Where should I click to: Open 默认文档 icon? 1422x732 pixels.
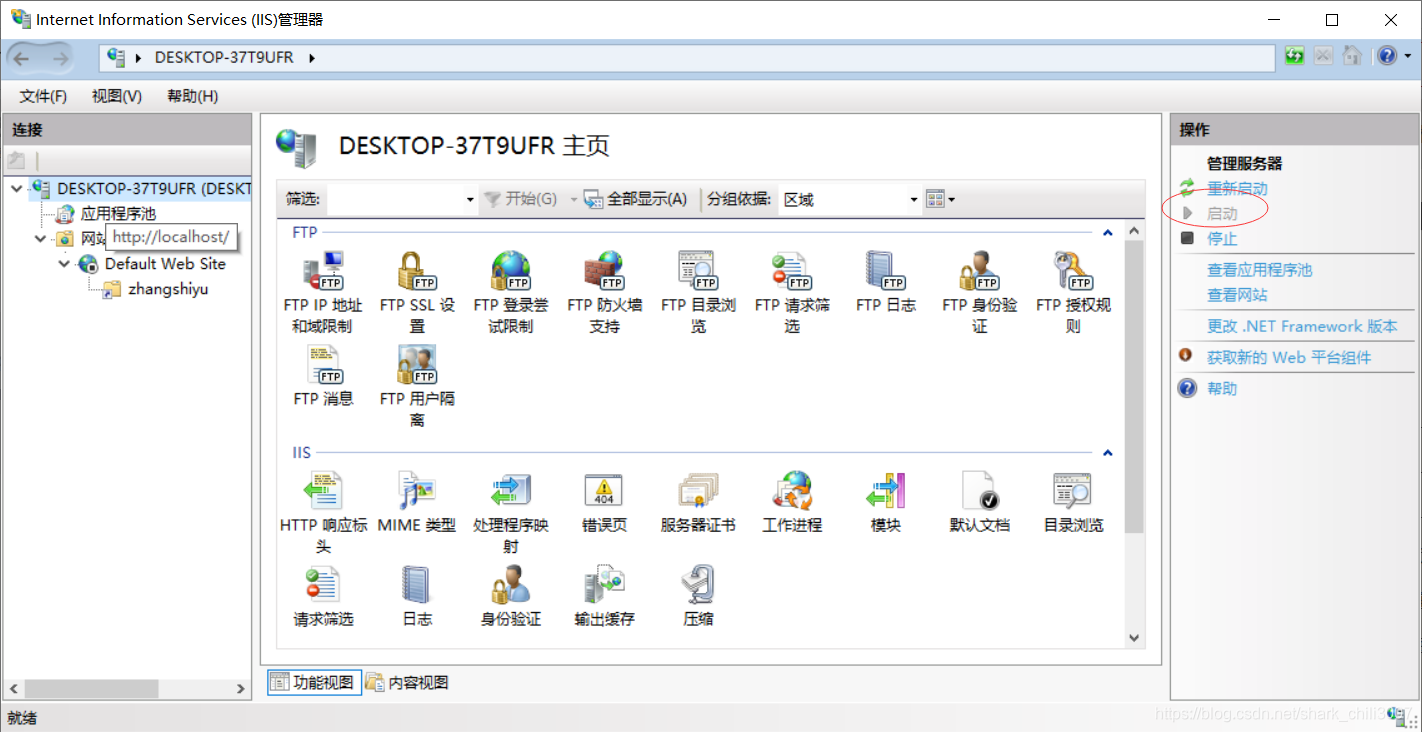(x=979, y=490)
